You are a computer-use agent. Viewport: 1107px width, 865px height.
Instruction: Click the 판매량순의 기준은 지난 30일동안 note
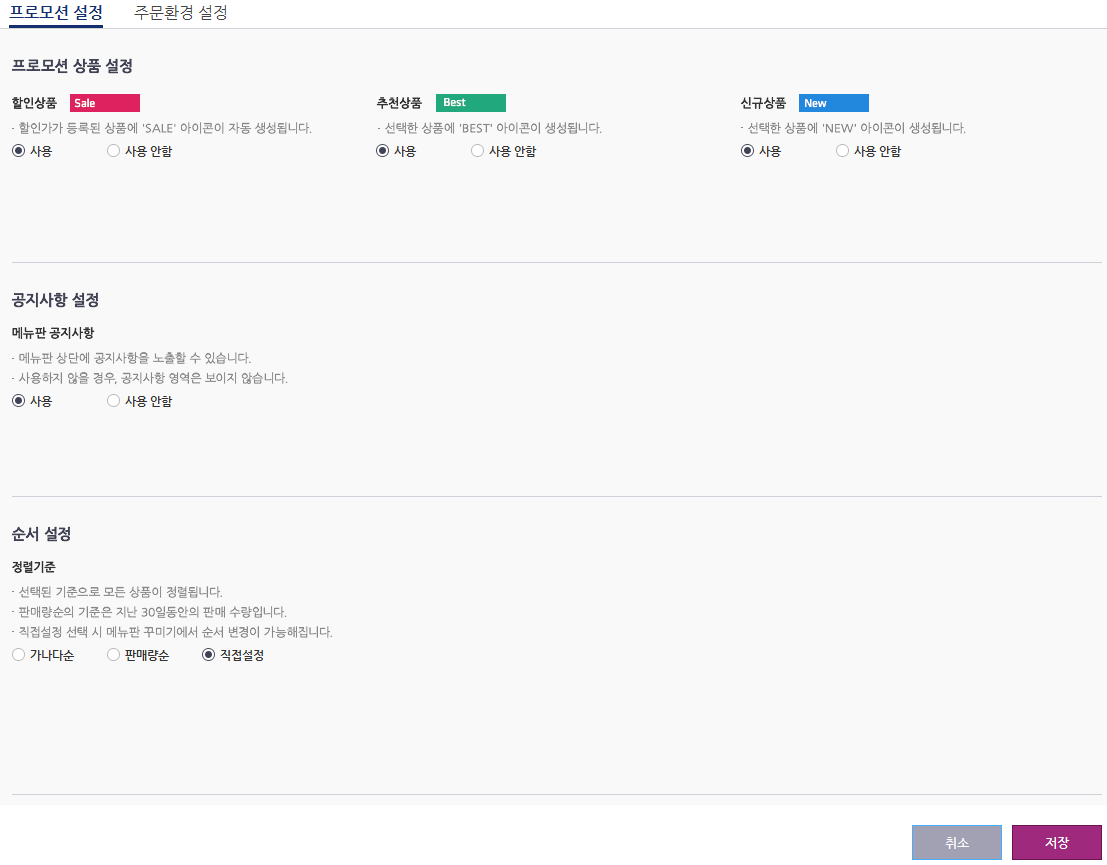pyautogui.click(x=149, y=612)
